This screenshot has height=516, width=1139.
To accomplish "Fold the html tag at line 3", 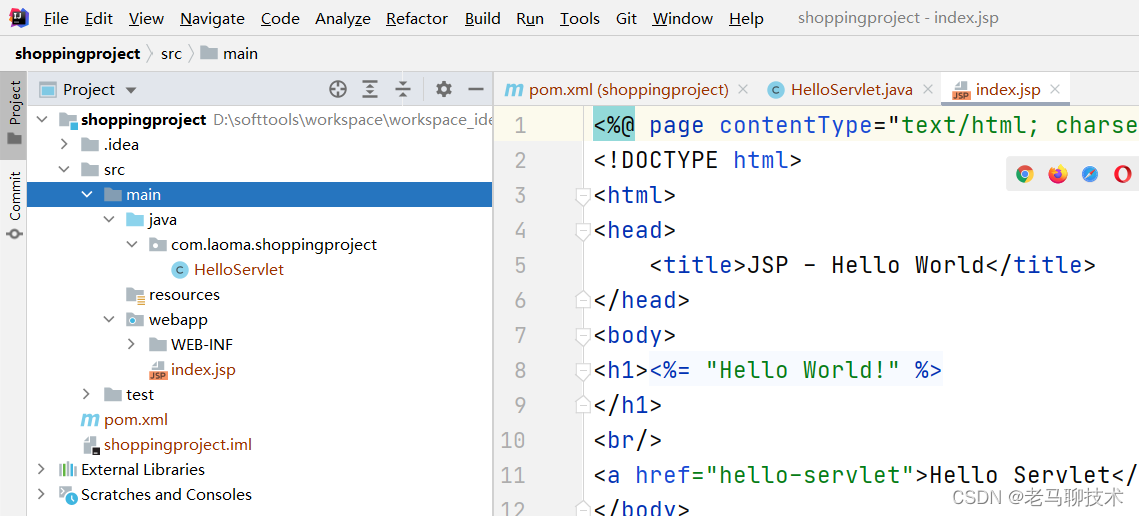I will (582, 196).
